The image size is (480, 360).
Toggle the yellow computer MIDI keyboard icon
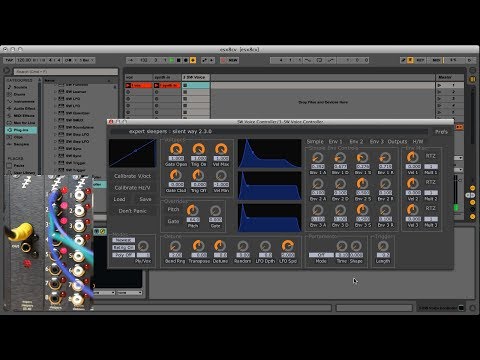(x=410, y=60)
